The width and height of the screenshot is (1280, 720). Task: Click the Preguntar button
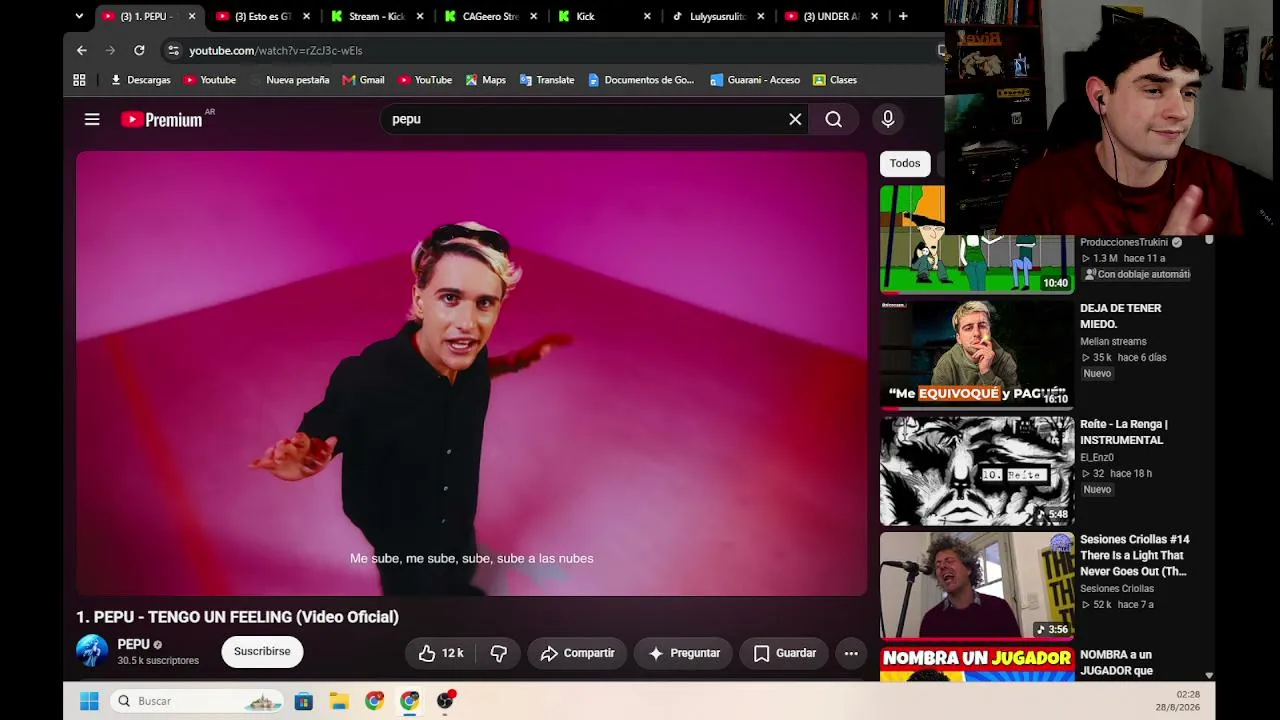pos(684,653)
